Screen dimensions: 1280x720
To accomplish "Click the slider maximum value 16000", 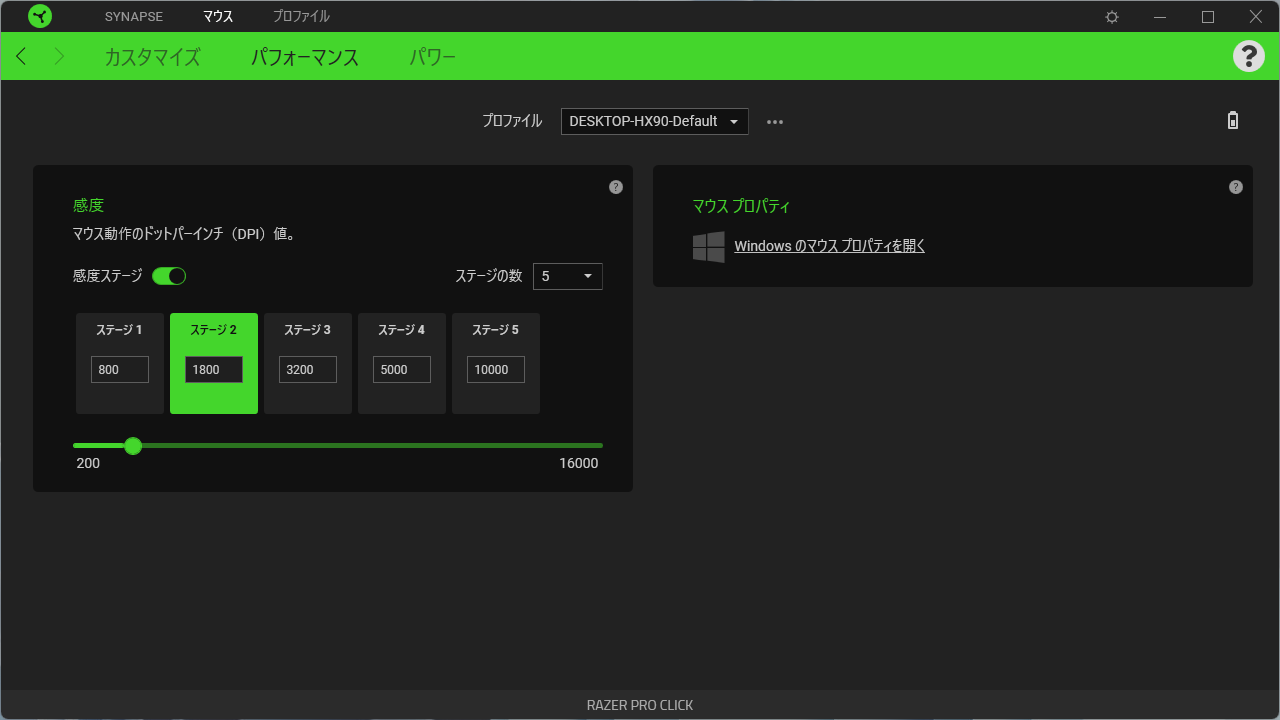I will 578,463.
